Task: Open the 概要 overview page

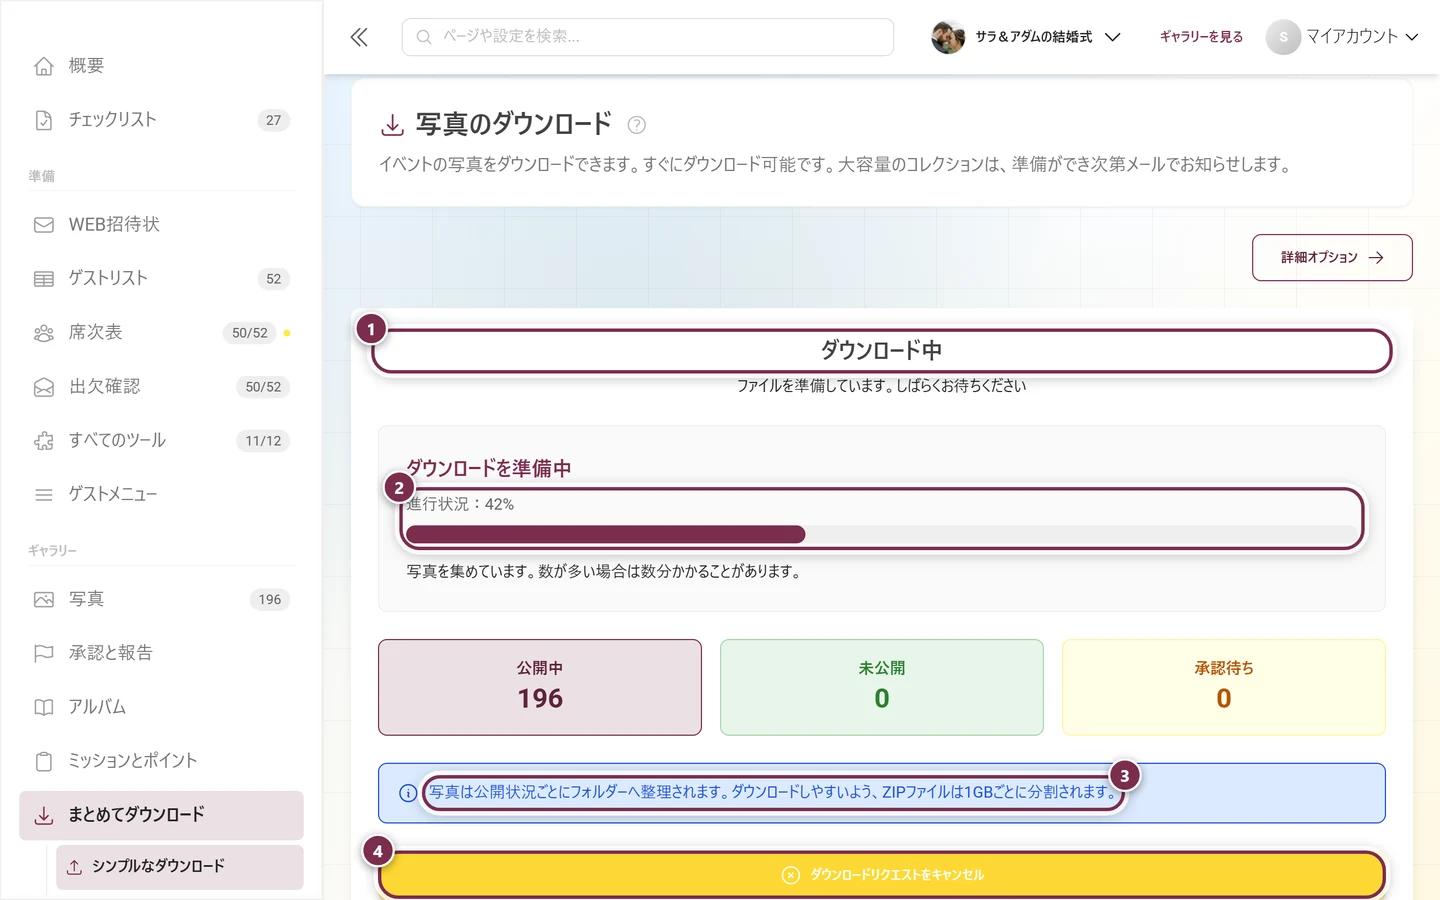Action: click(161, 66)
